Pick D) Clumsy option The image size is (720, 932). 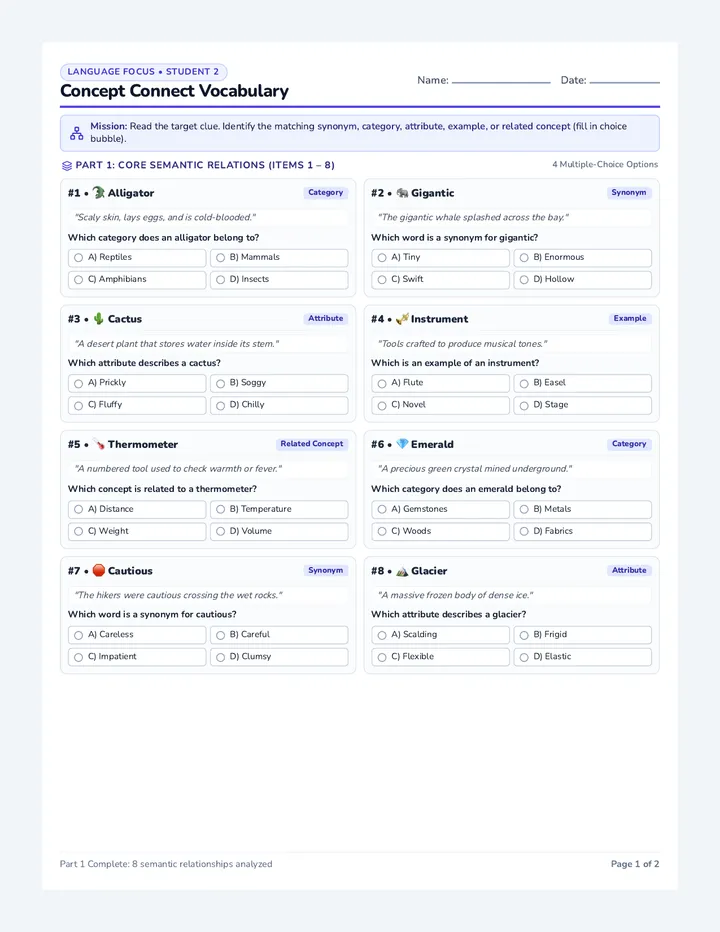[x=279, y=657]
